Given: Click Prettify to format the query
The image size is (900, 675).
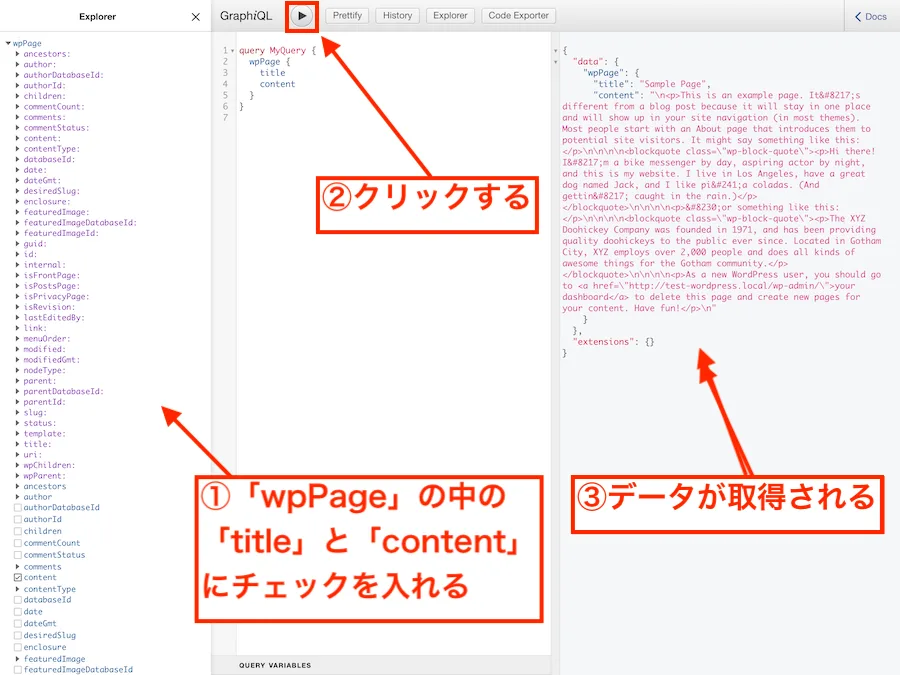Looking at the screenshot, I should point(346,15).
